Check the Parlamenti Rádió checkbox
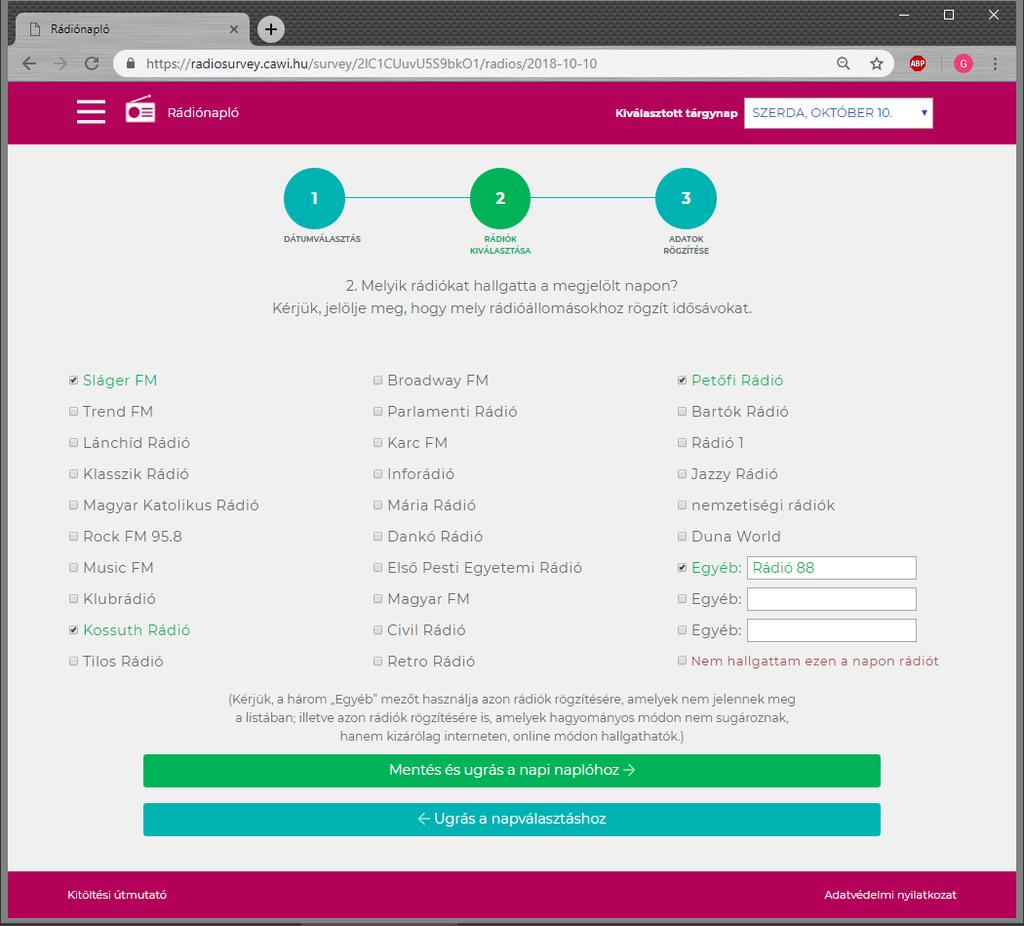This screenshot has height=926, width=1024. click(378, 411)
